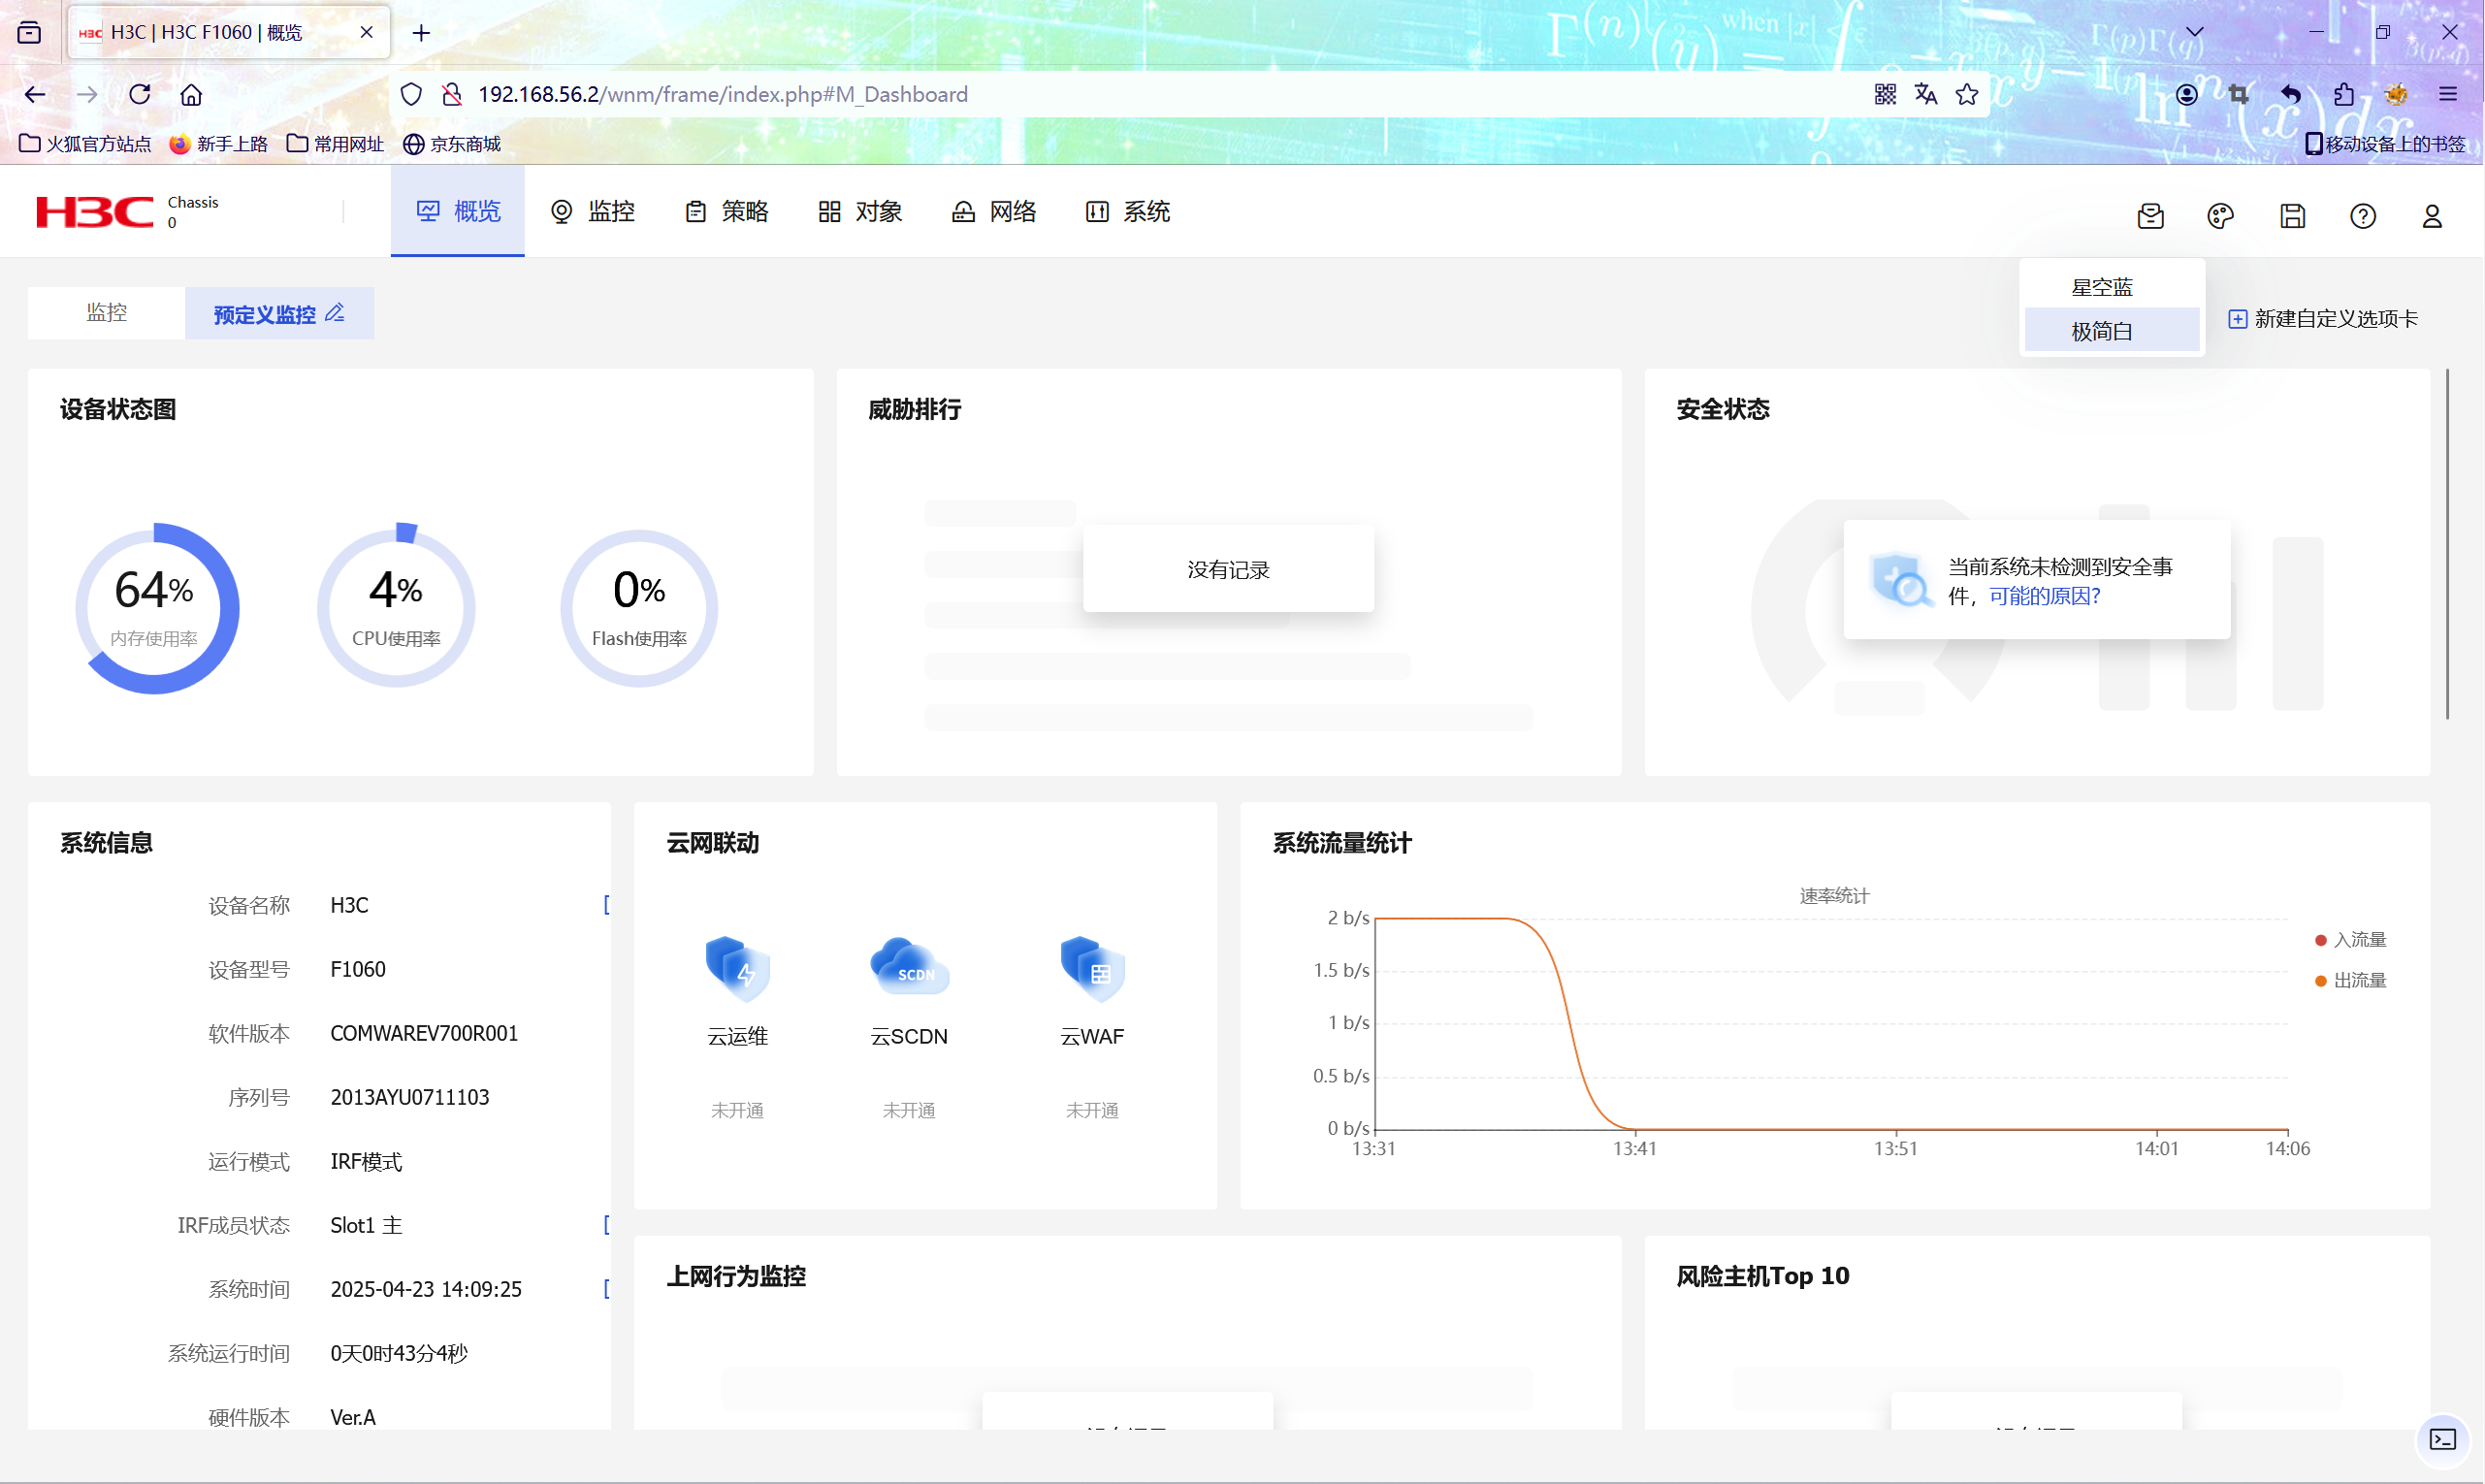Click the browser address bar URL
Viewport: 2485px width, 1484px height.
pyautogui.click(x=722, y=94)
